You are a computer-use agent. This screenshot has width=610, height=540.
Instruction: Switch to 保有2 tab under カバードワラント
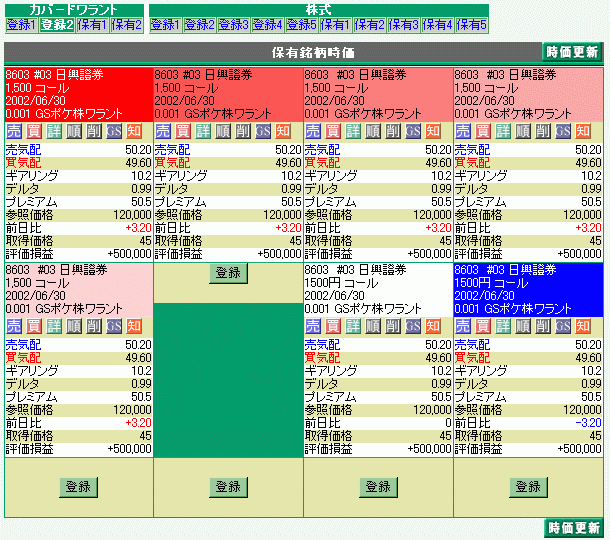pos(126,24)
